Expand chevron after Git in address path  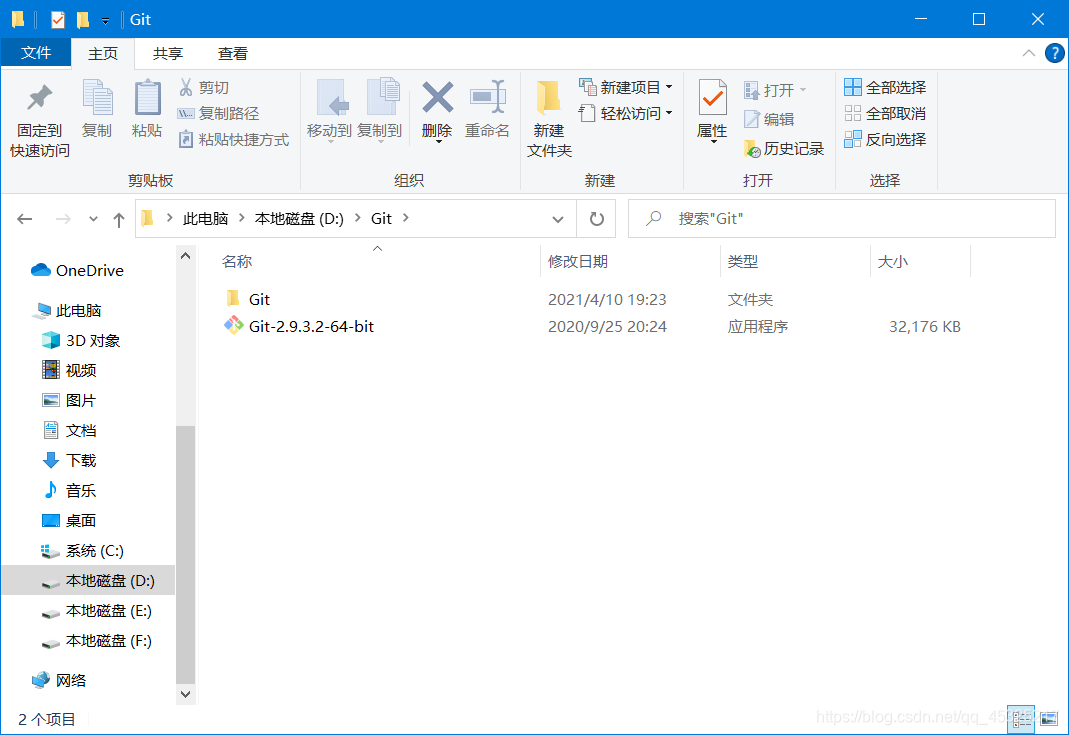click(x=406, y=218)
